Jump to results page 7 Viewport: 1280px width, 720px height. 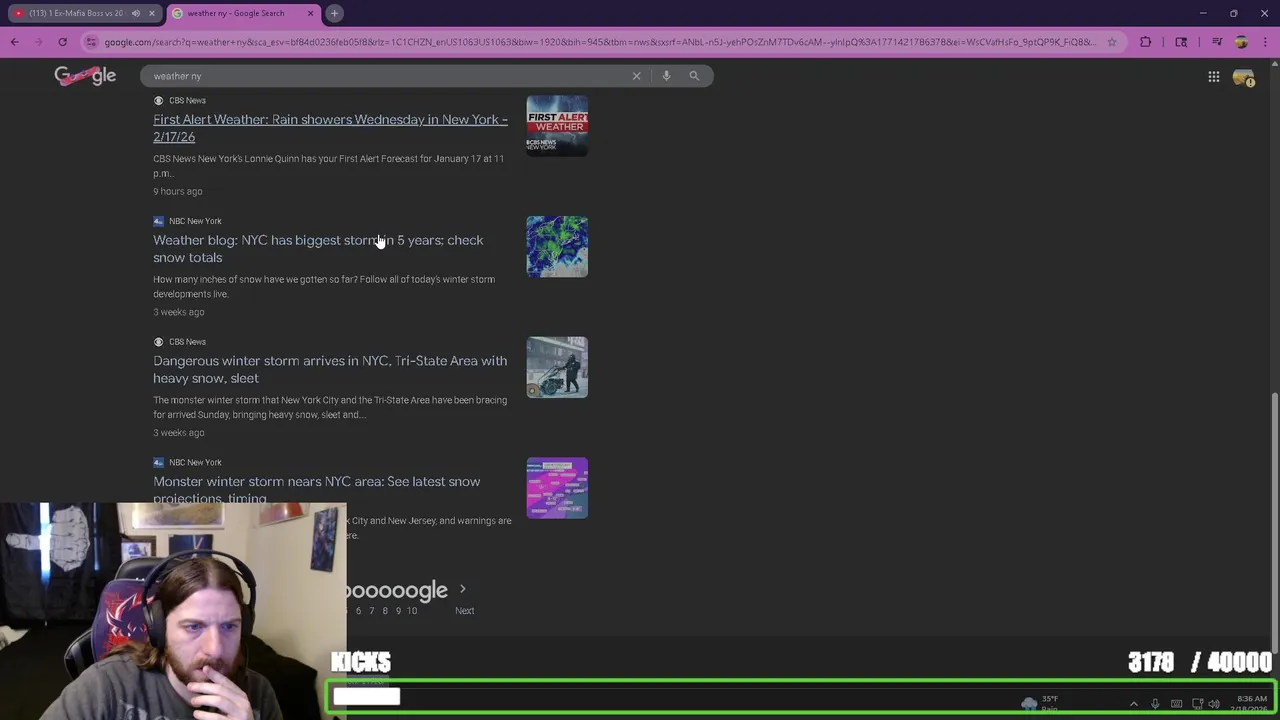coord(372,610)
